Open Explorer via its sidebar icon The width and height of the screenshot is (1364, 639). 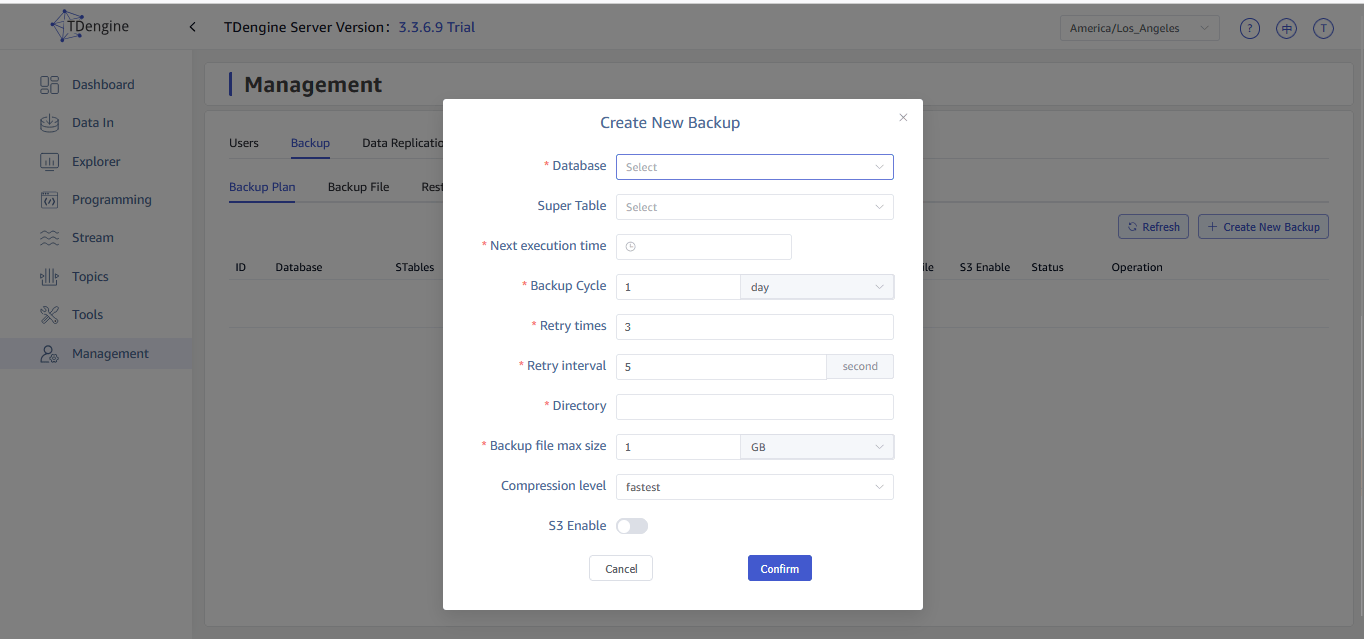click(50, 162)
